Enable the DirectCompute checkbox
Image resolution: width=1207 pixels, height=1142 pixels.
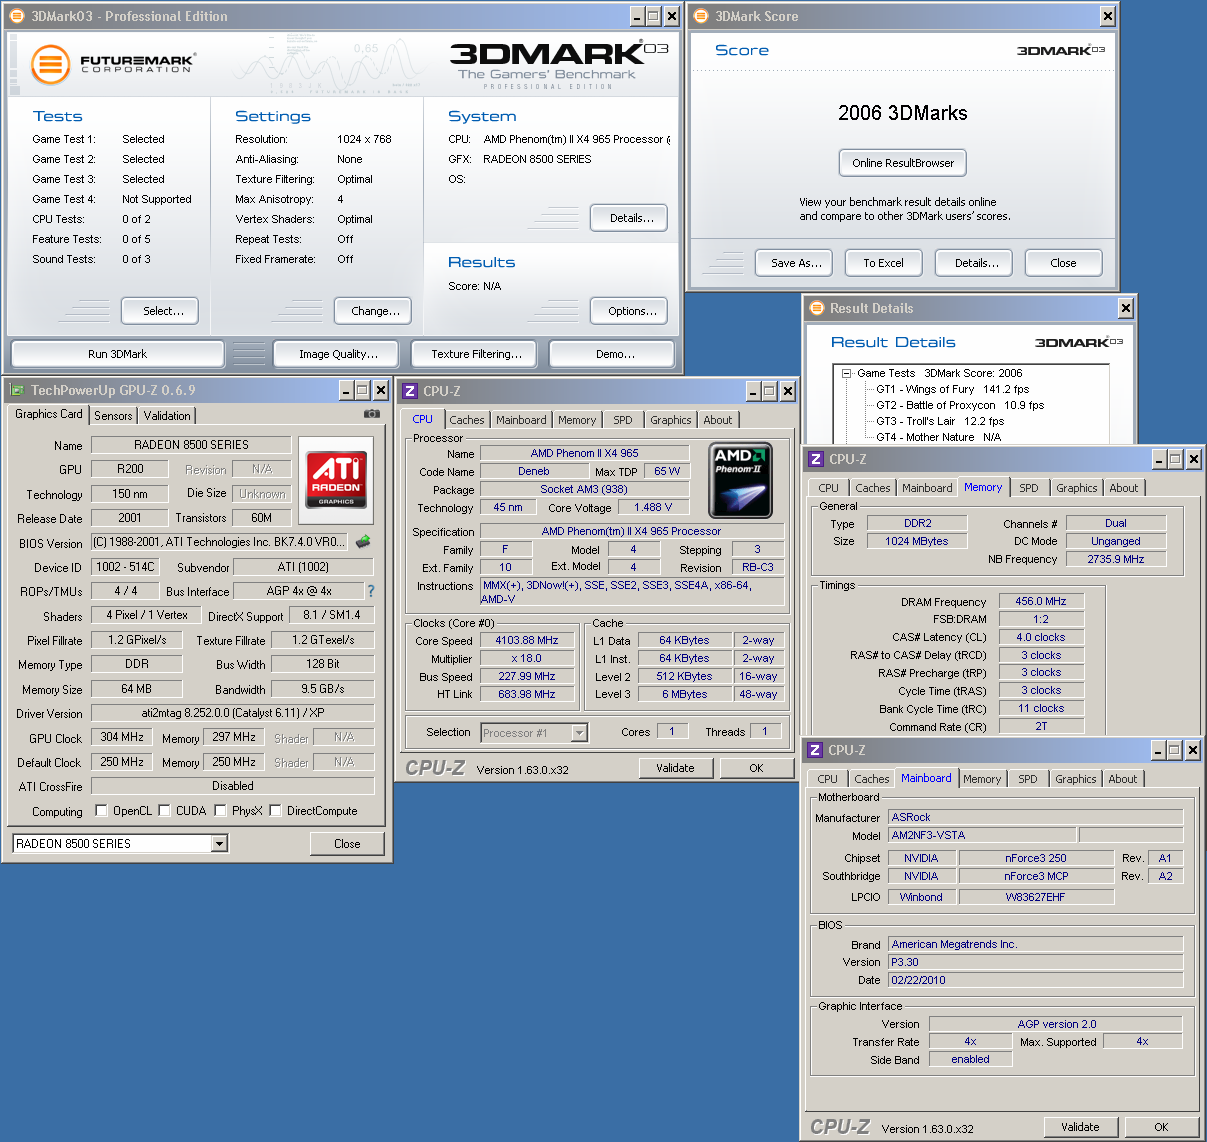275,811
